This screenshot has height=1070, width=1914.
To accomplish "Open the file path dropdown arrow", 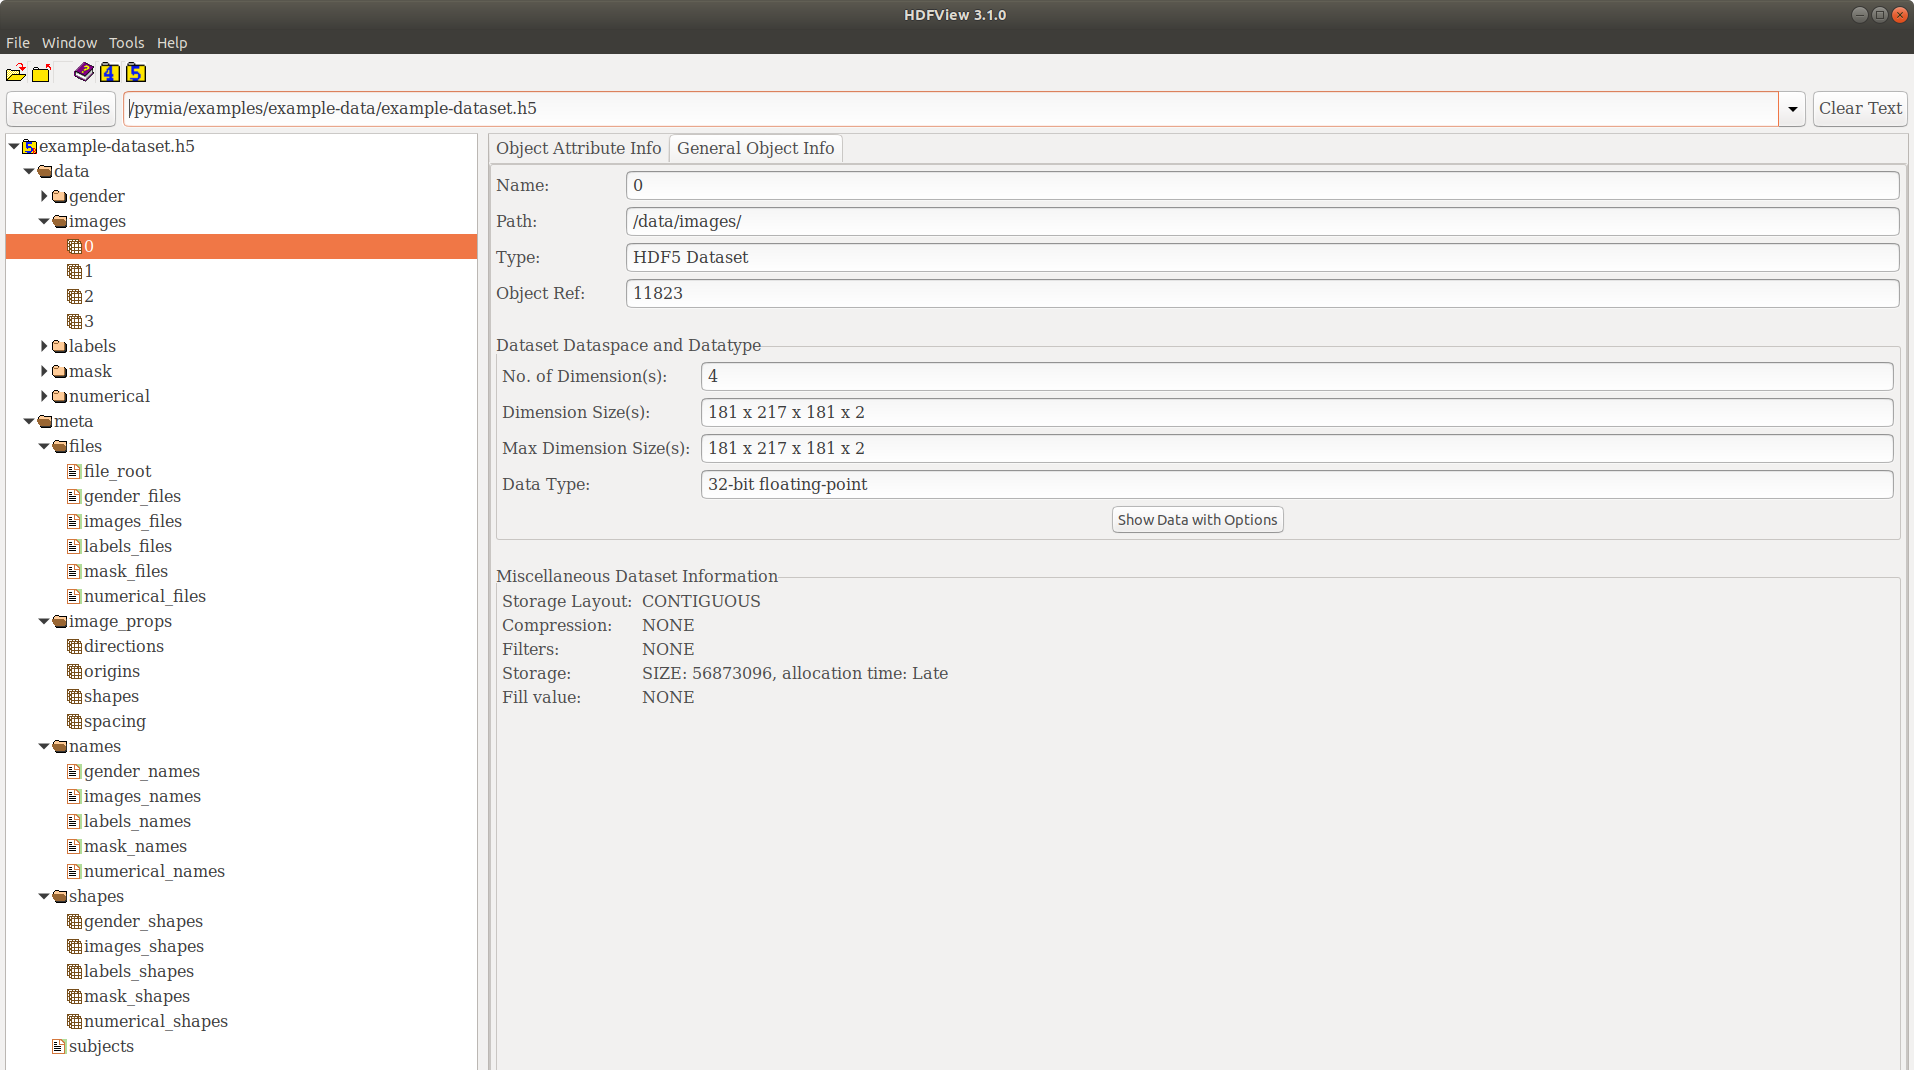I will [x=1792, y=109].
